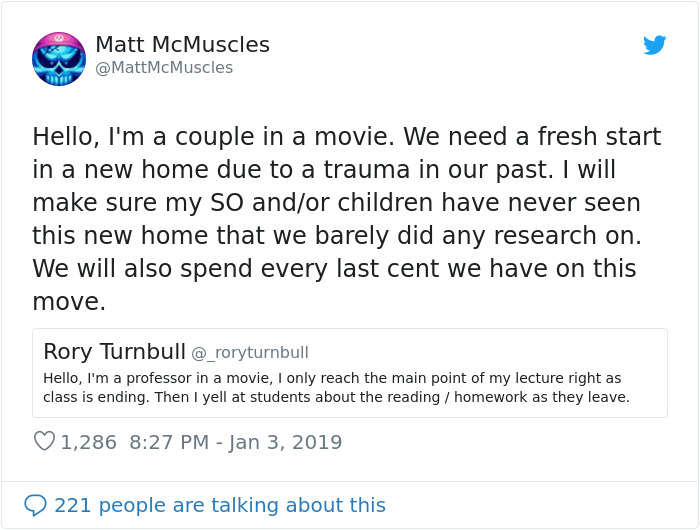Click the main tweet's first line "Hello, I'm a couple"
Image resolution: width=700 pixels, height=530 pixels.
tap(150, 135)
